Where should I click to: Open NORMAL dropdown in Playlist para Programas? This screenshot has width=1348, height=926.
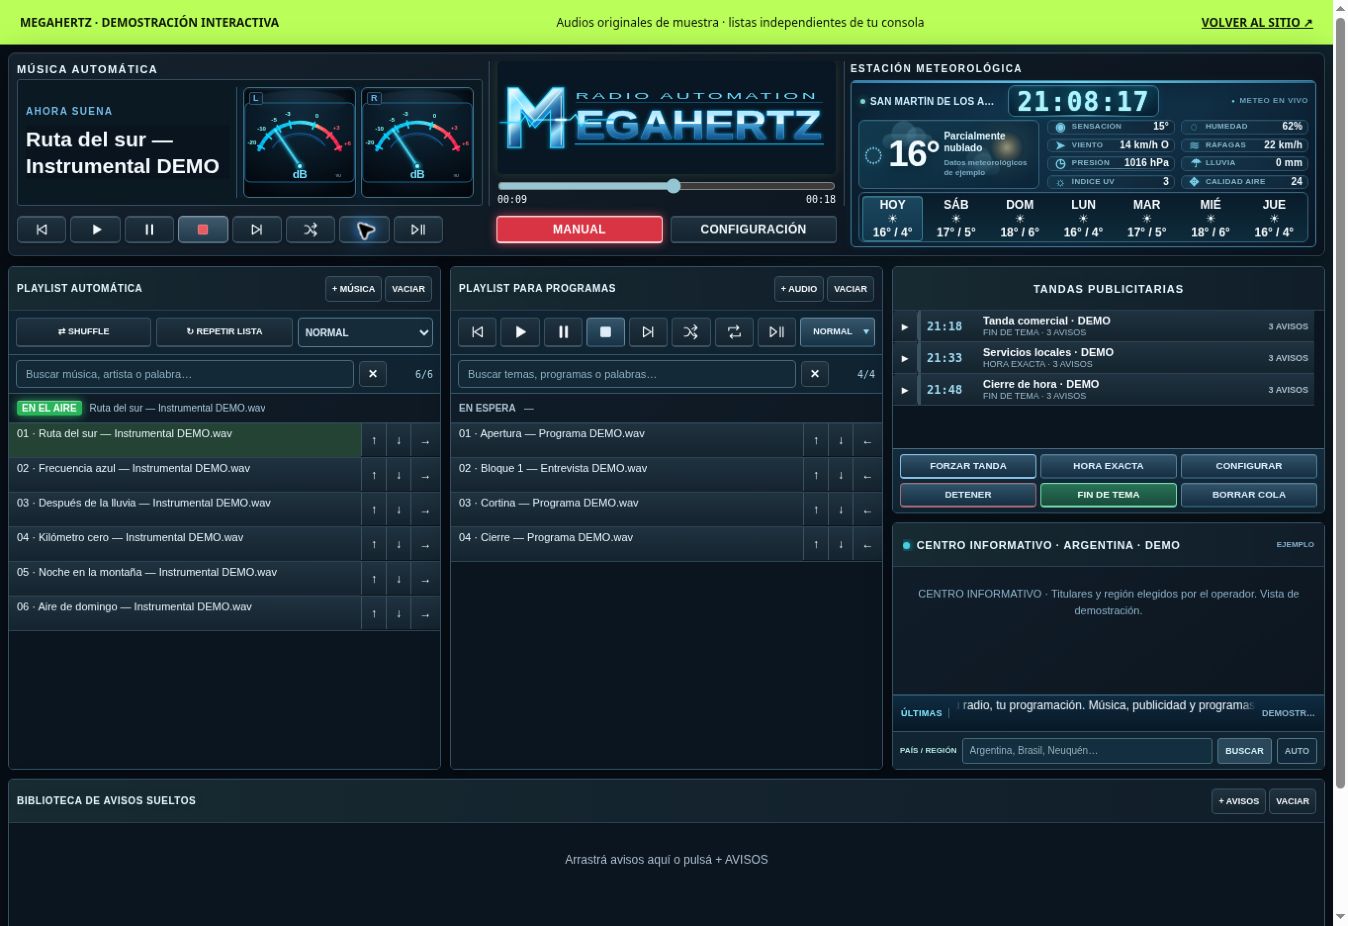(x=837, y=332)
